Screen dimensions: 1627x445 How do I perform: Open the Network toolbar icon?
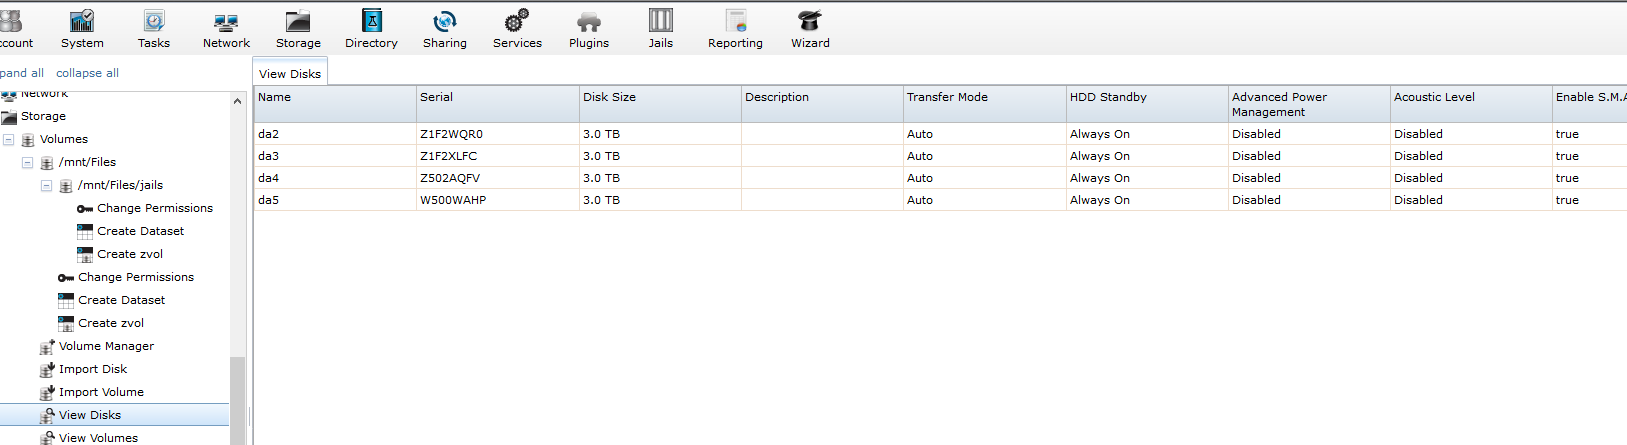click(x=226, y=21)
